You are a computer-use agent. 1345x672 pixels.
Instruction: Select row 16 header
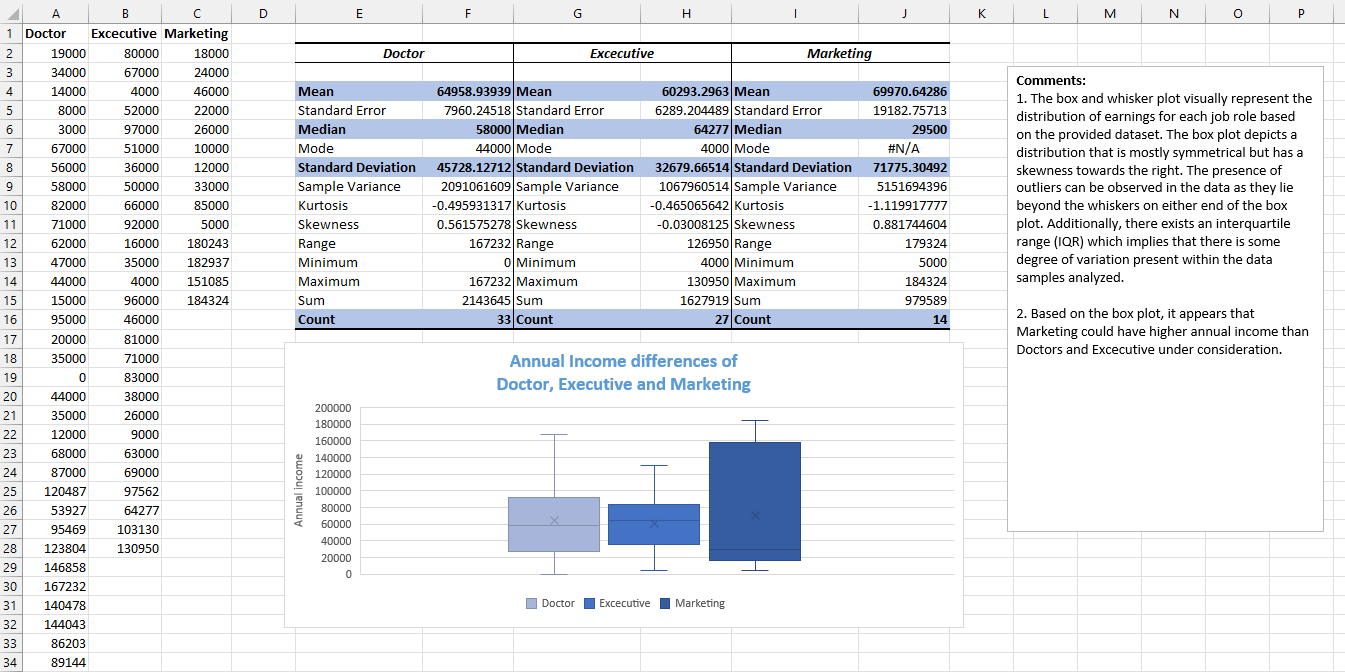[10, 320]
